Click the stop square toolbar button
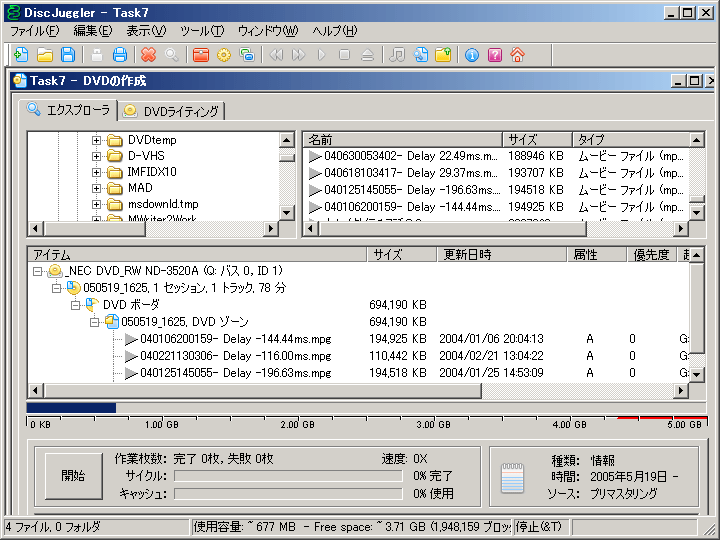 [x=344, y=55]
